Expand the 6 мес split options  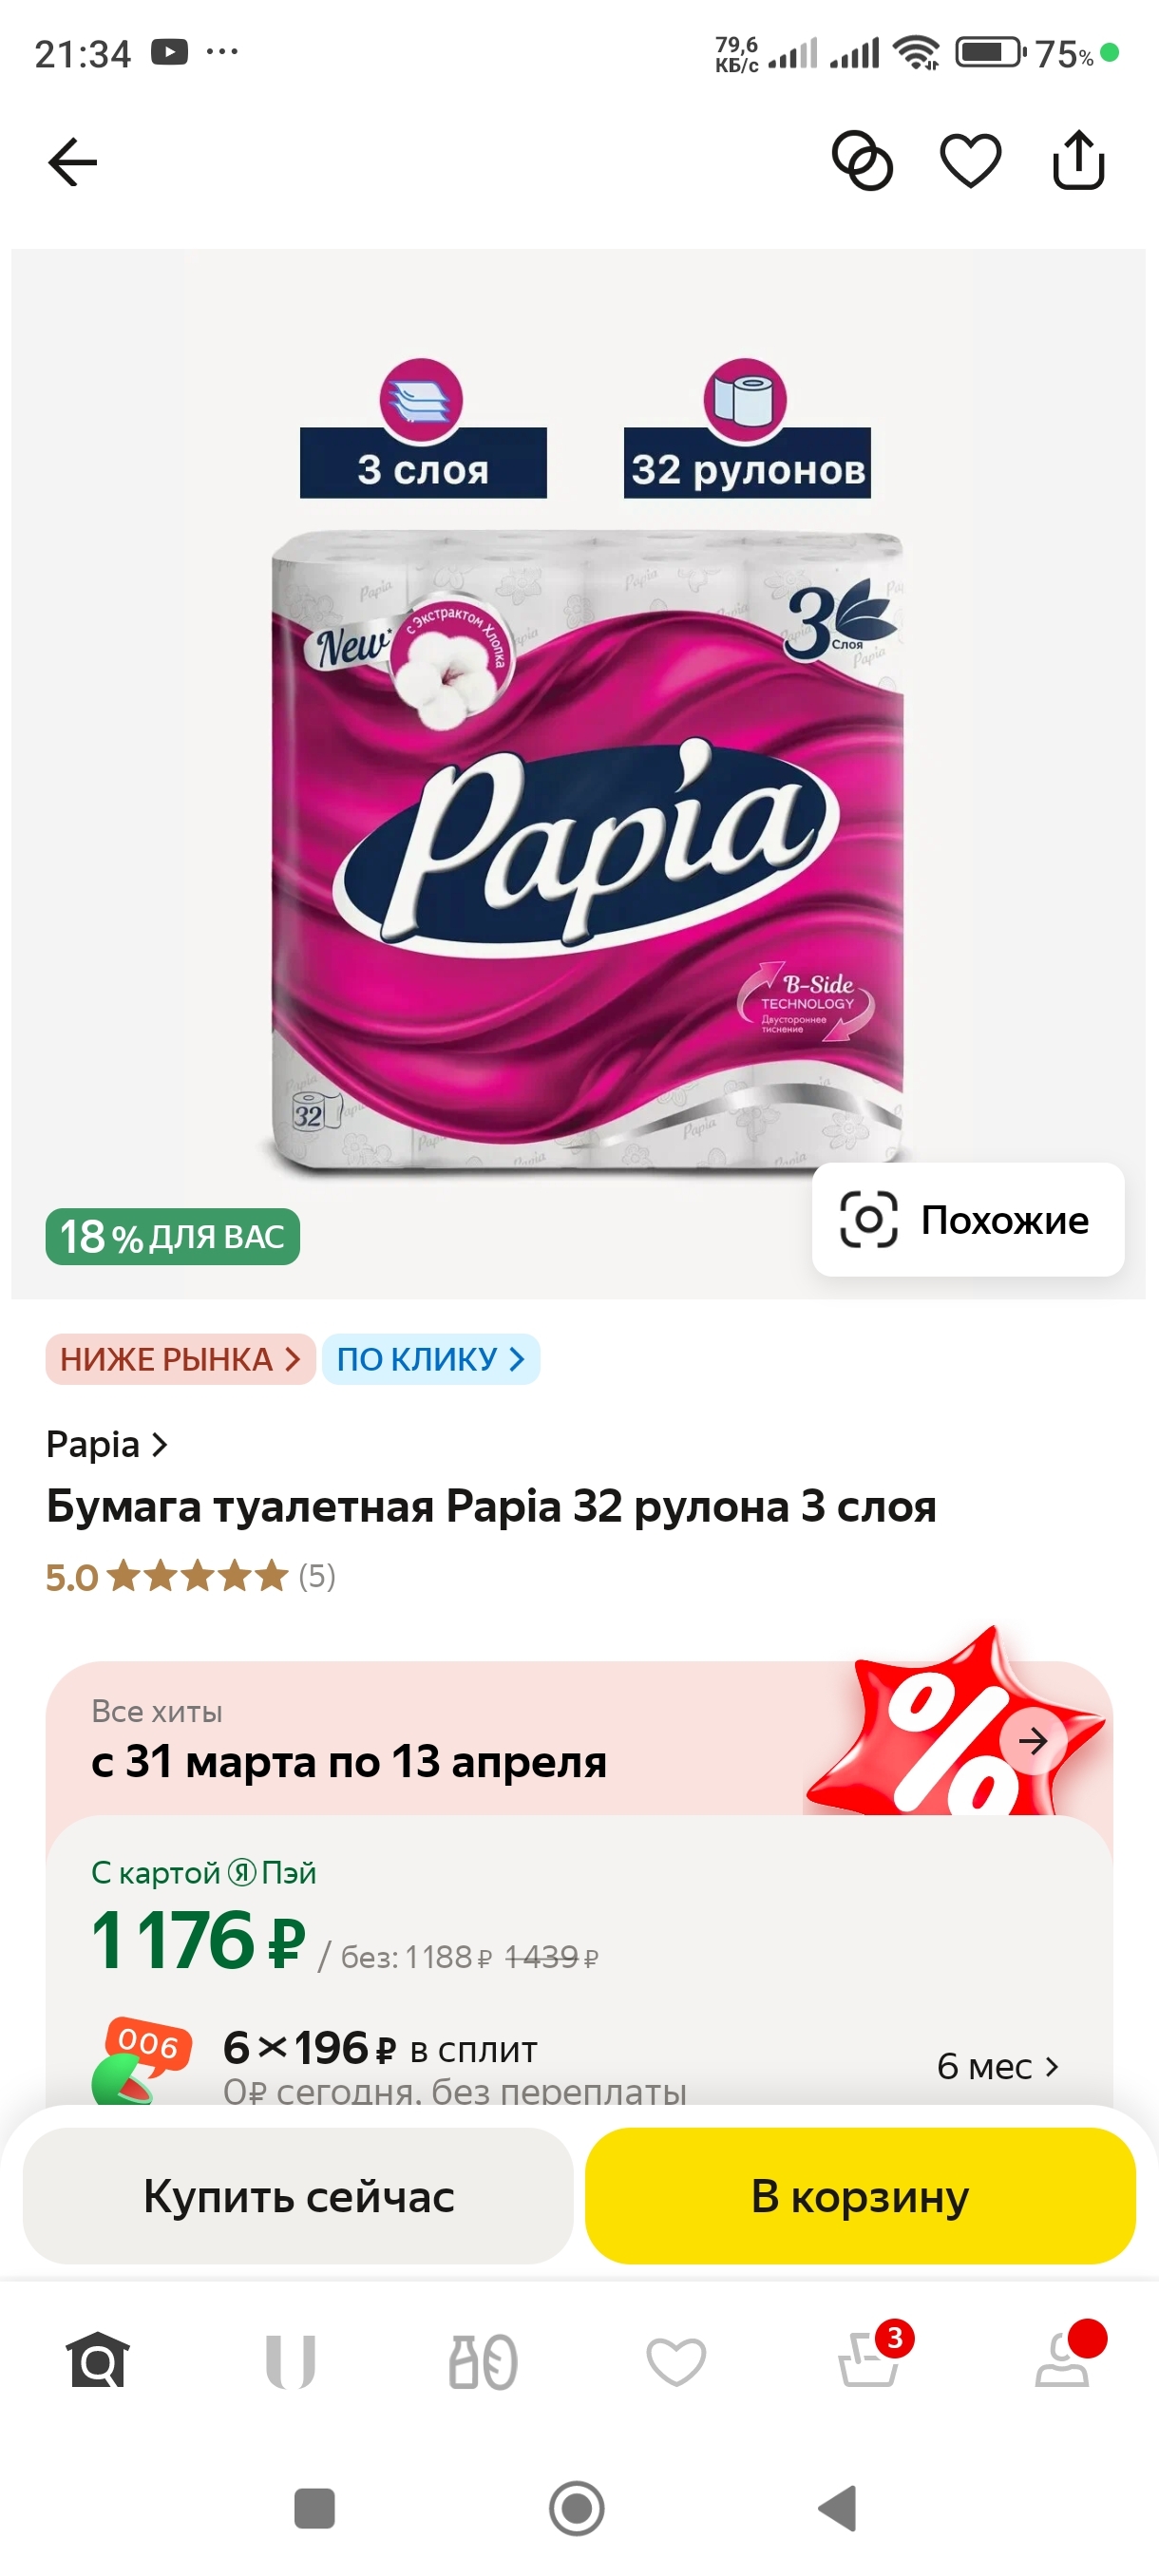click(x=997, y=2066)
